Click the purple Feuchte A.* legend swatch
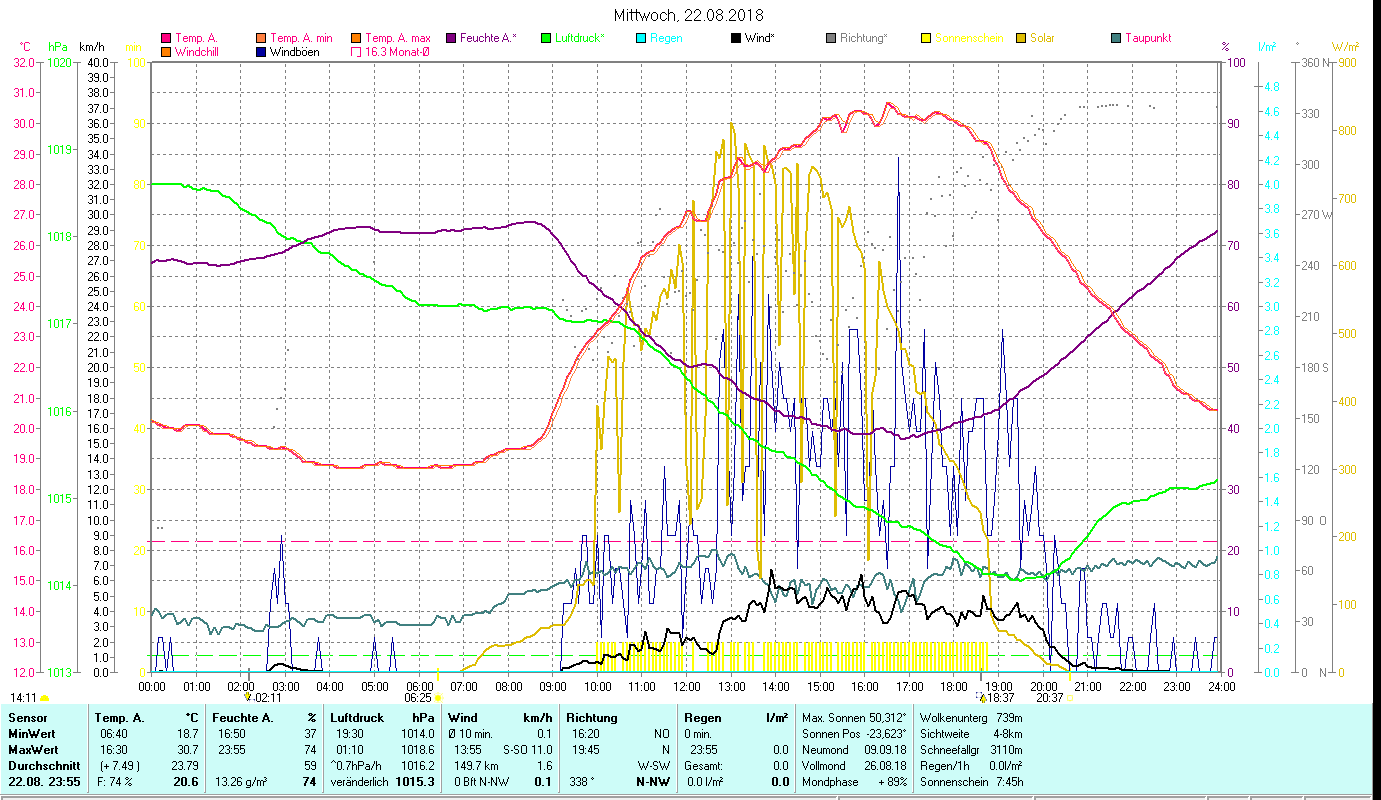Image resolution: width=1381 pixels, height=800 pixels. (450, 38)
